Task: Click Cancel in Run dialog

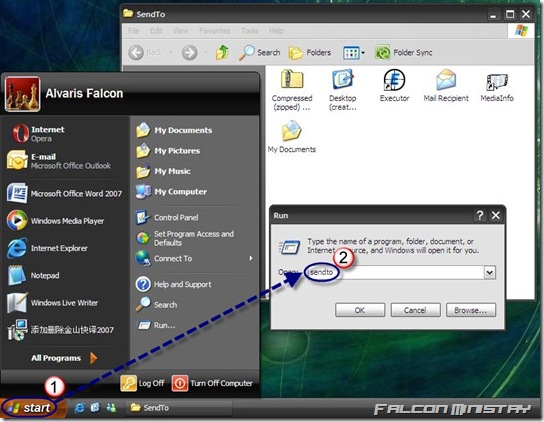Action: pyautogui.click(x=415, y=310)
